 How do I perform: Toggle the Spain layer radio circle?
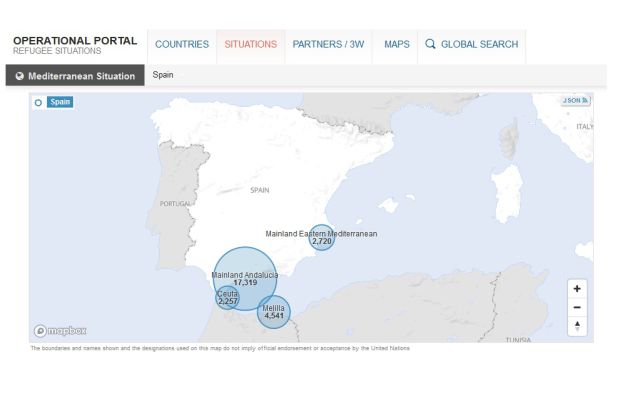click(38, 102)
